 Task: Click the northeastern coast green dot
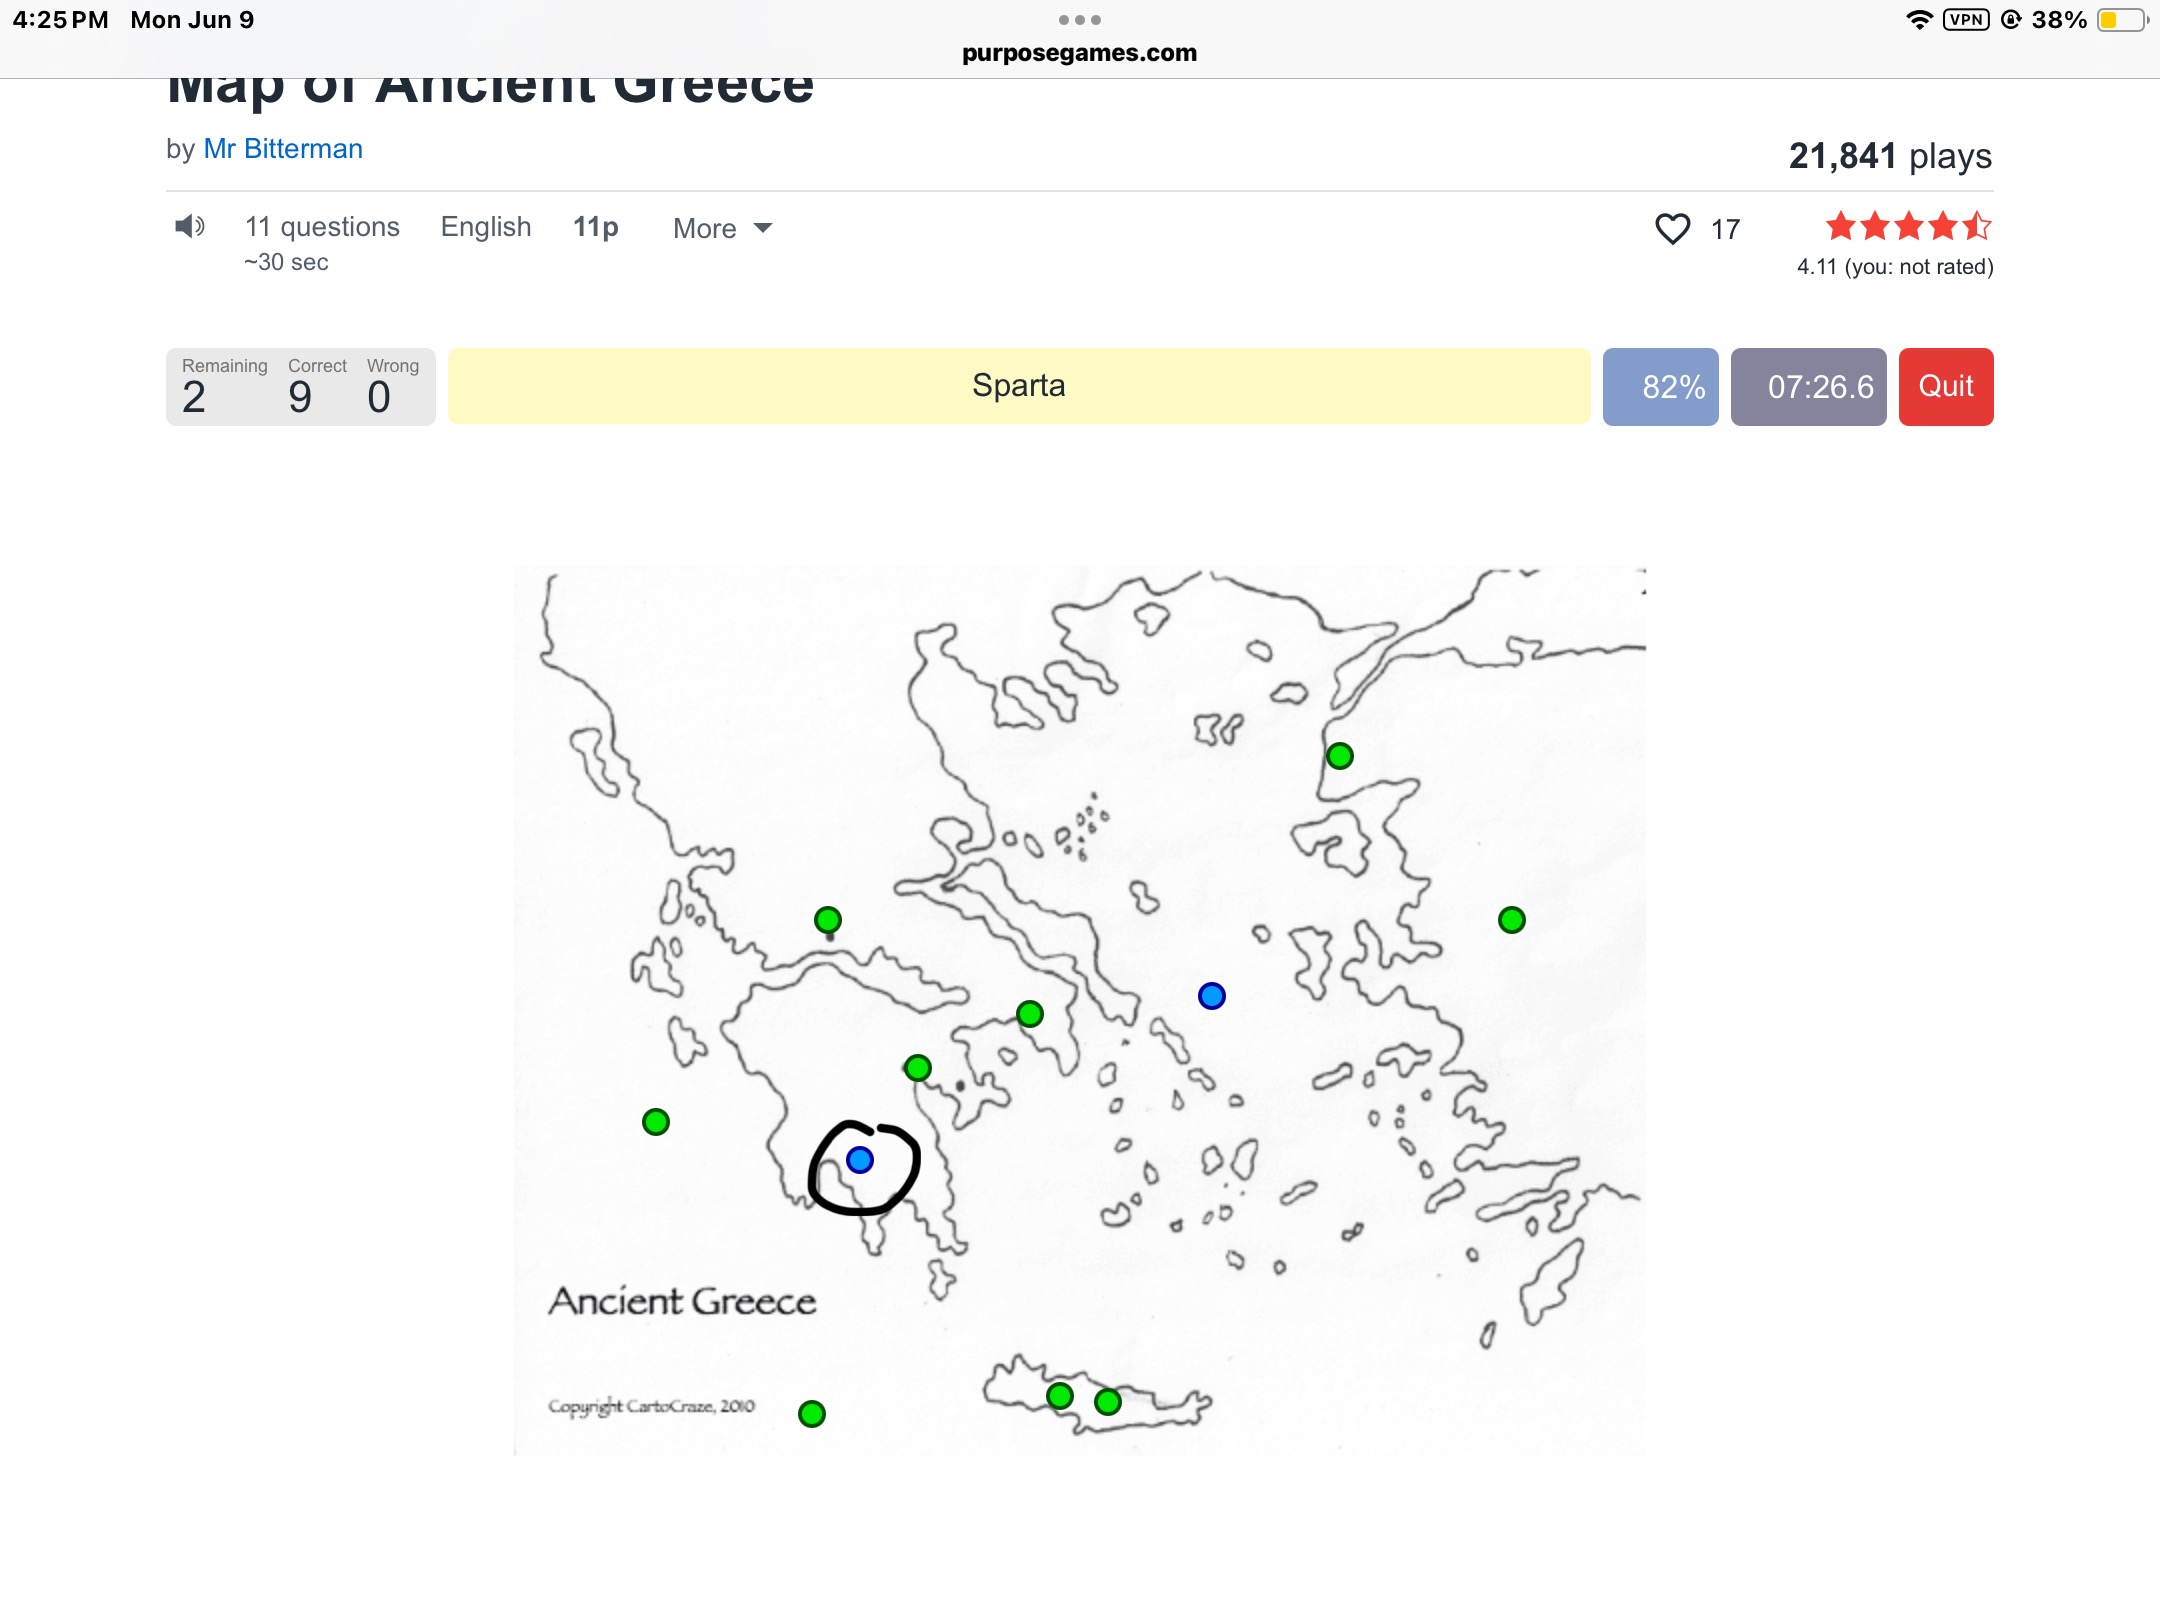click(x=1339, y=756)
